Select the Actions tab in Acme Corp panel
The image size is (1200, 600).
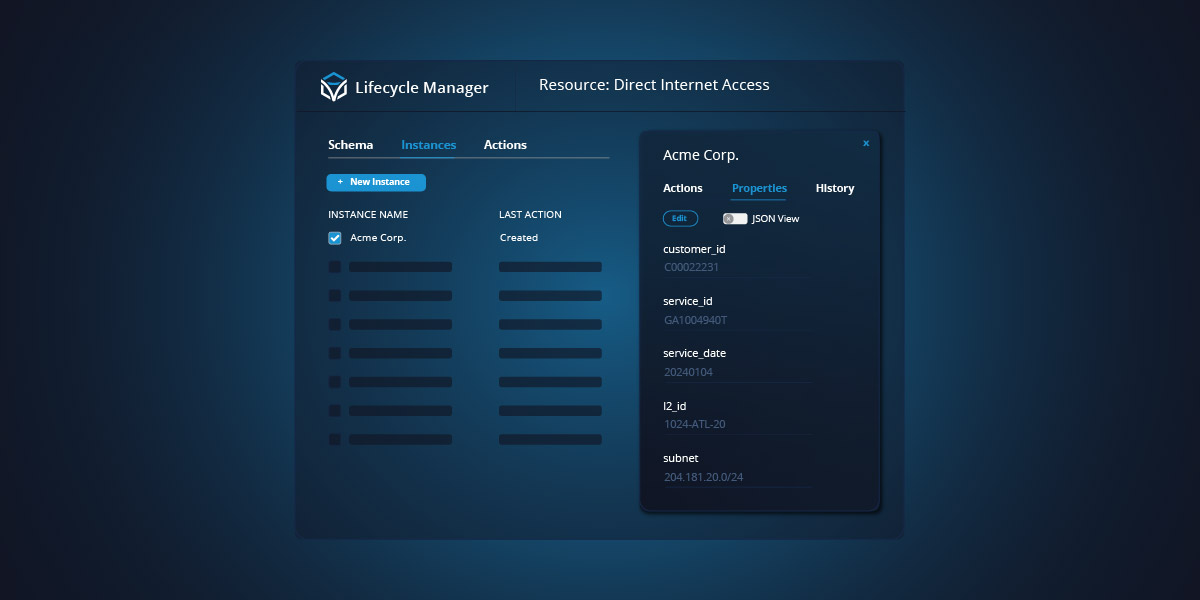pos(682,188)
